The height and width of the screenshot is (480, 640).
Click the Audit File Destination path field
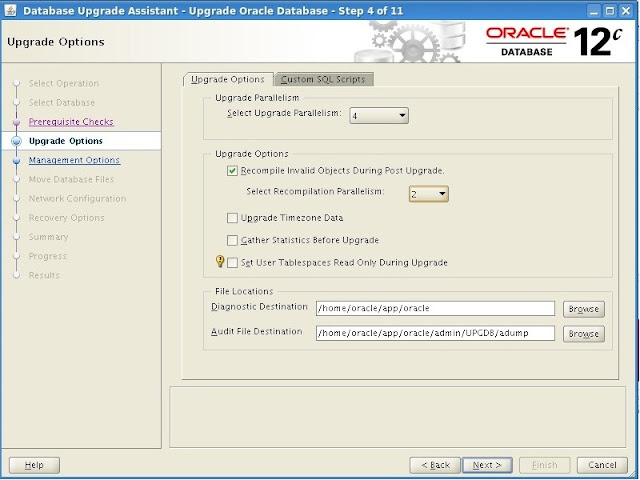pyautogui.click(x=435, y=333)
